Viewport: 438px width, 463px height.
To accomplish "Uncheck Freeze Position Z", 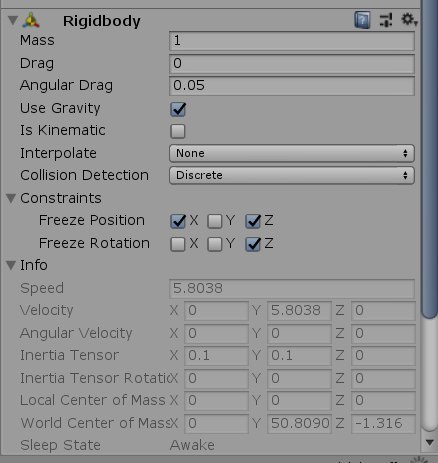I will point(253,221).
